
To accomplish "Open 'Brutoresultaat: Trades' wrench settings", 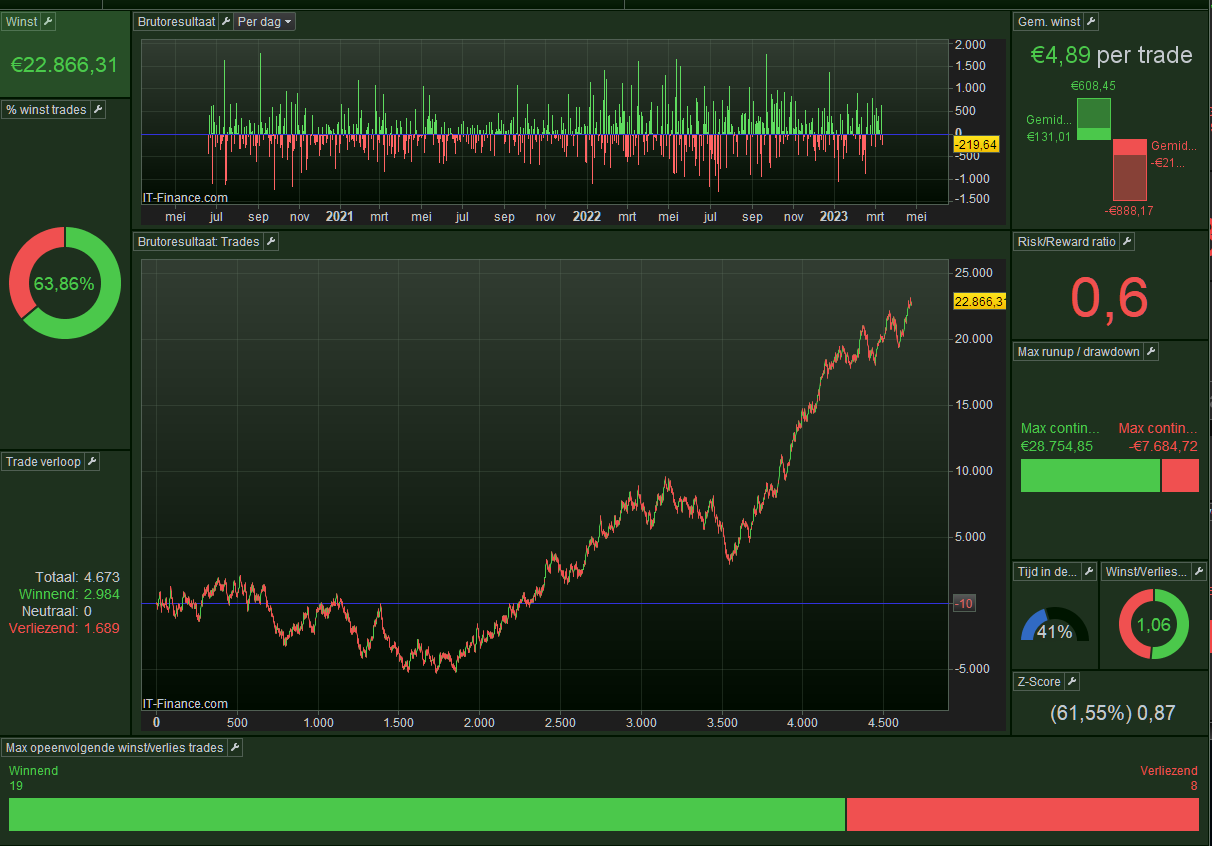I will [270, 241].
